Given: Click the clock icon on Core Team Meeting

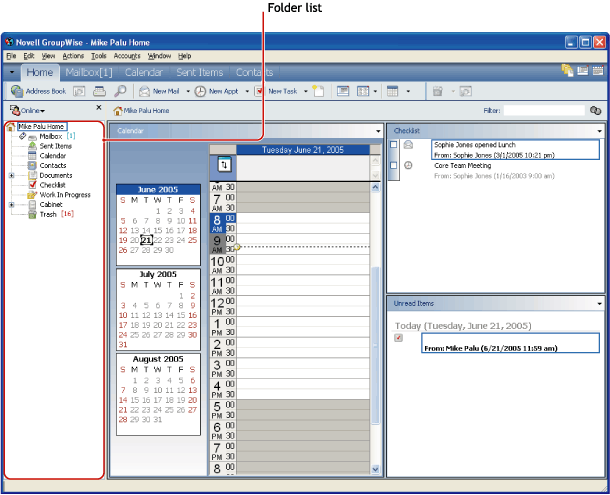Looking at the screenshot, I should tap(408, 165).
